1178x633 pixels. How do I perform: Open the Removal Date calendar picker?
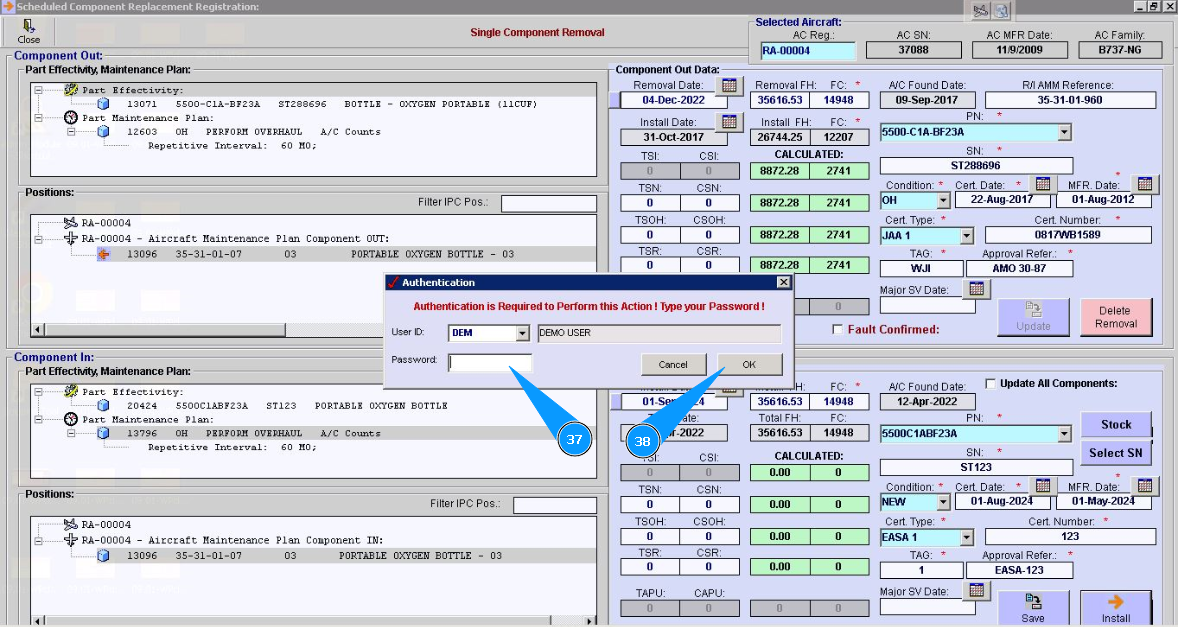pyautogui.click(x=729, y=86)
